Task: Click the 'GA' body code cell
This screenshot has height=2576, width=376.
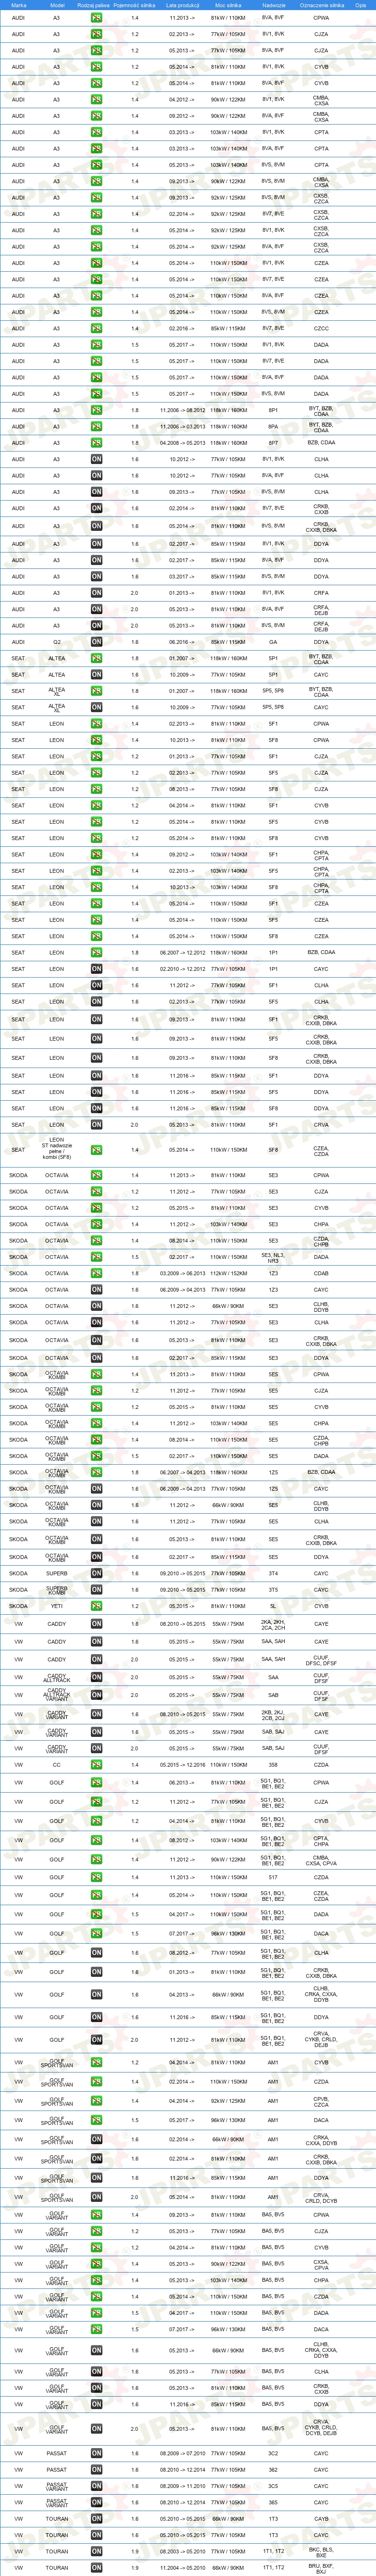Action: [x=273, y=642]
